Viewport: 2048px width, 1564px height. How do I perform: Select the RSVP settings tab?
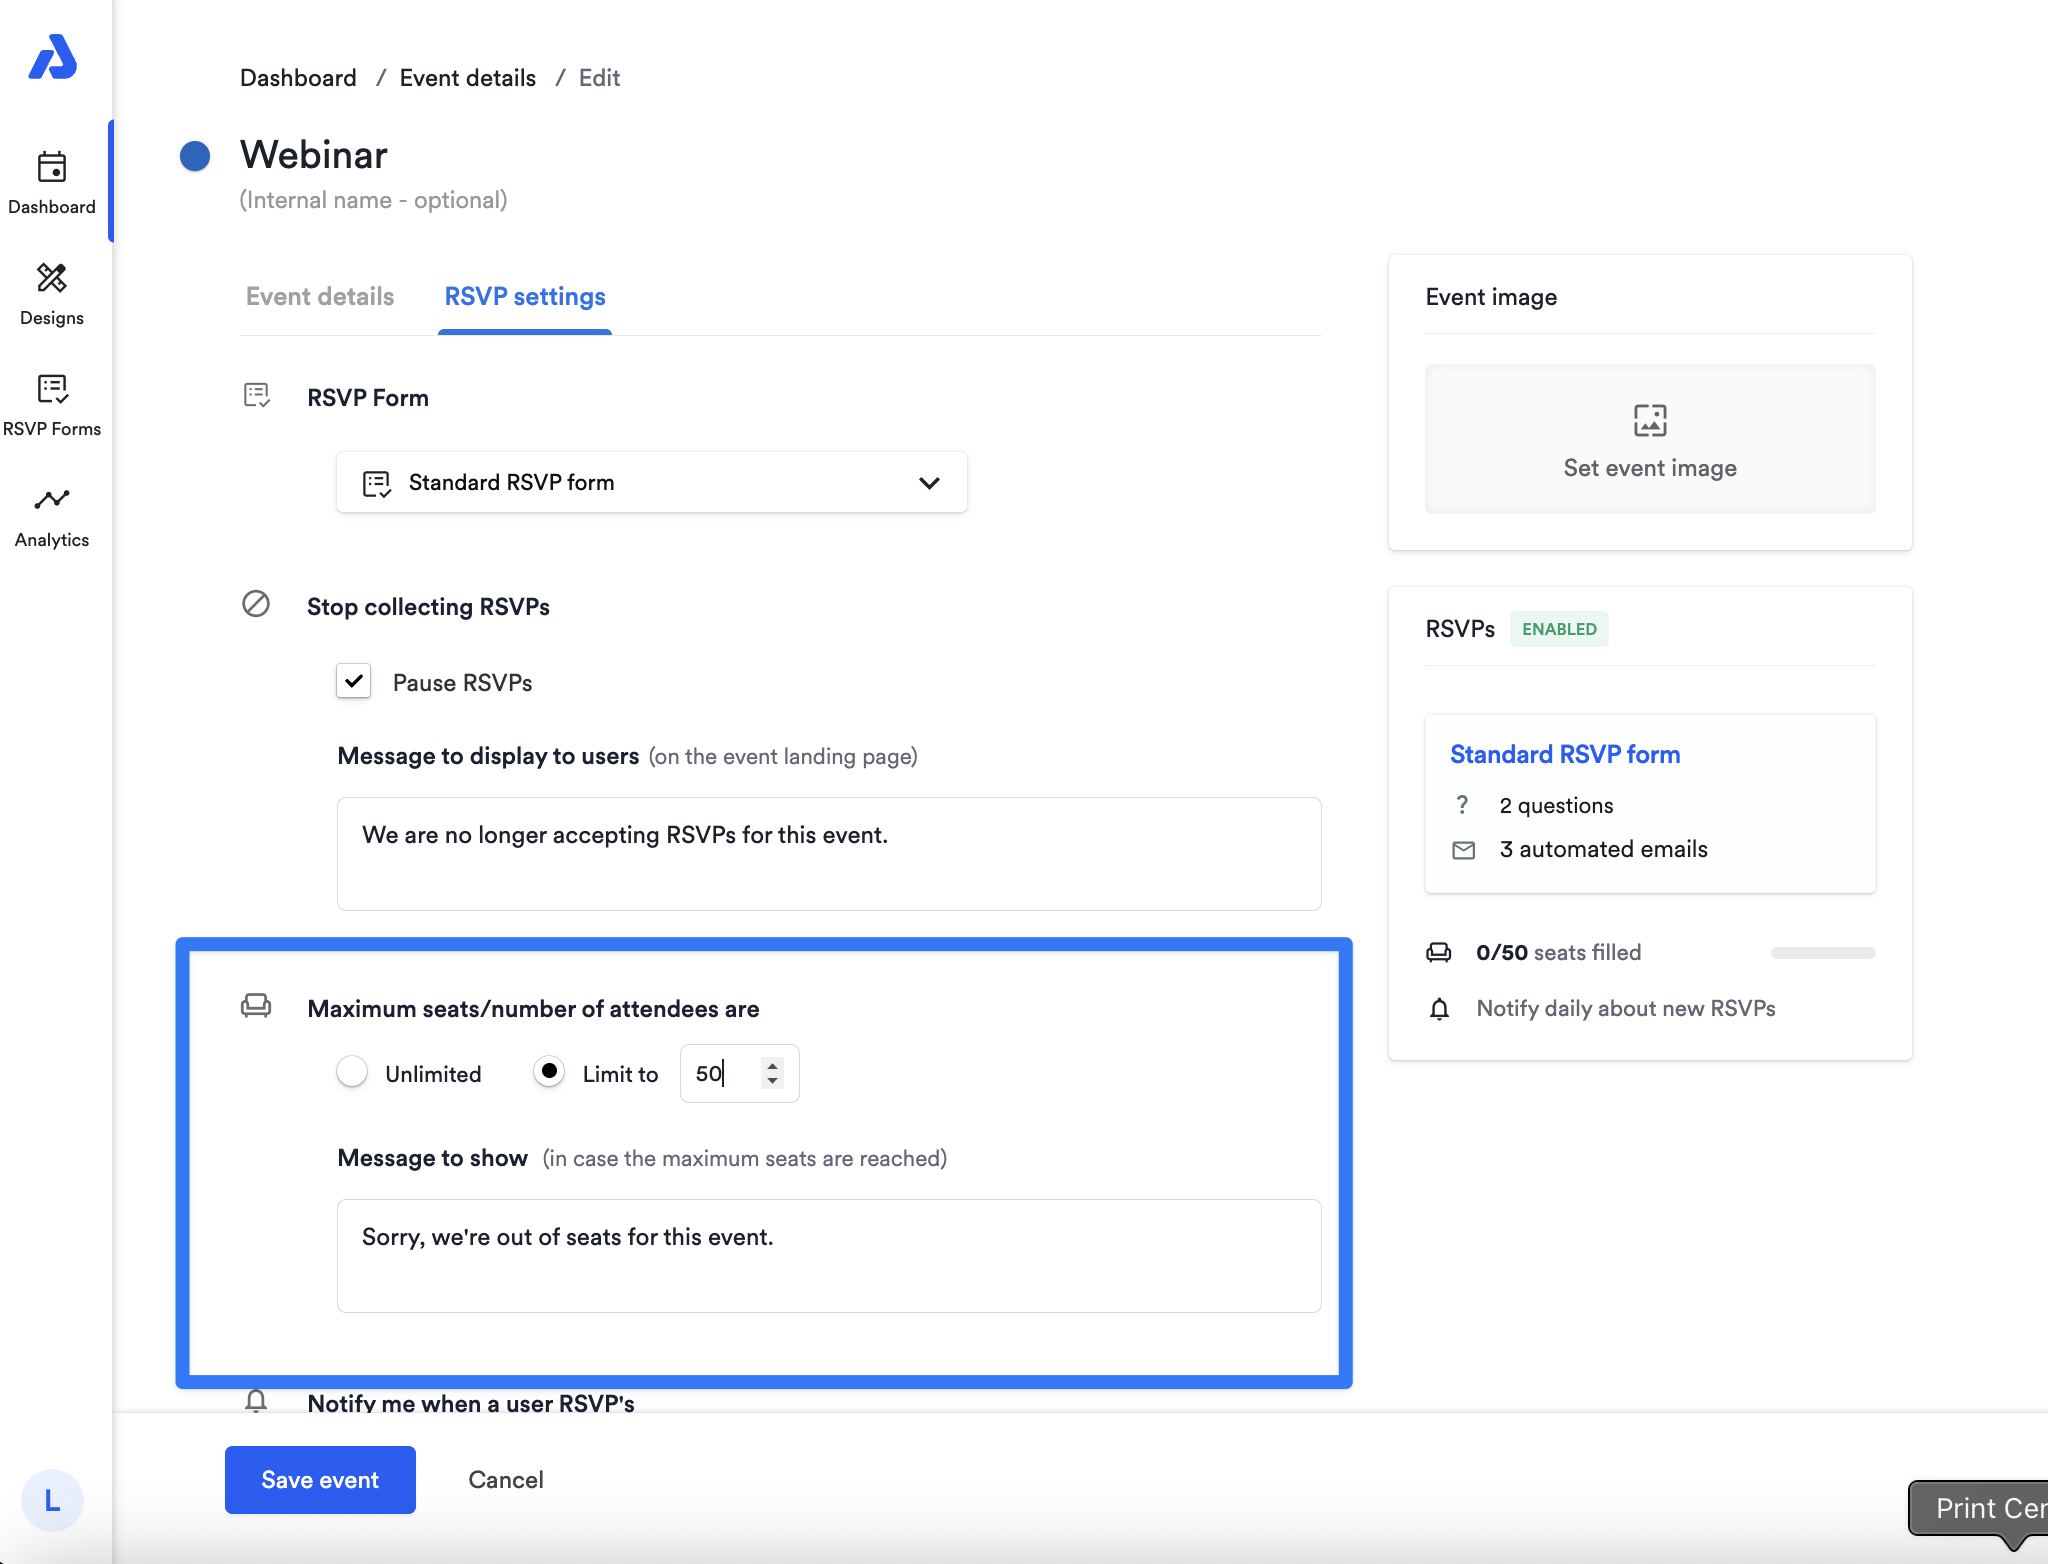pyautogui.click(x=525, y=297)
